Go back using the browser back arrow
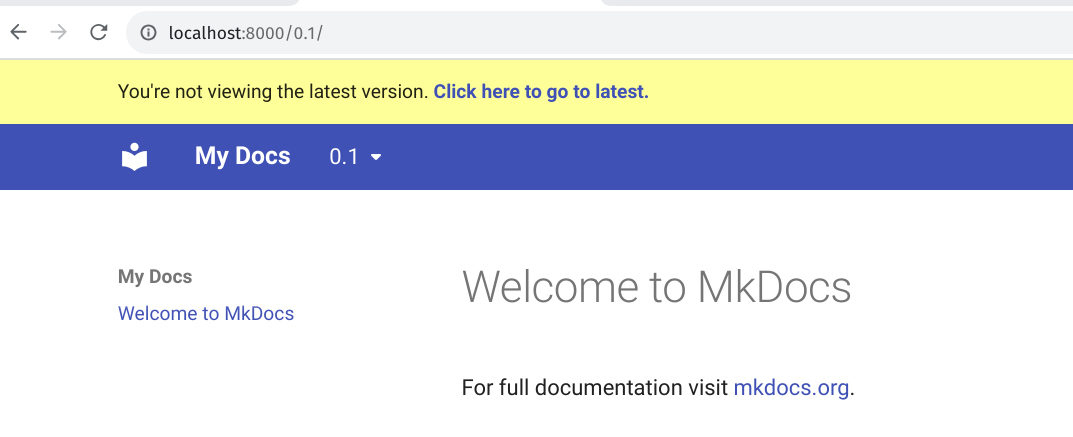The image size is (1073, 437). pyautogui.click(x=18, y=32)
